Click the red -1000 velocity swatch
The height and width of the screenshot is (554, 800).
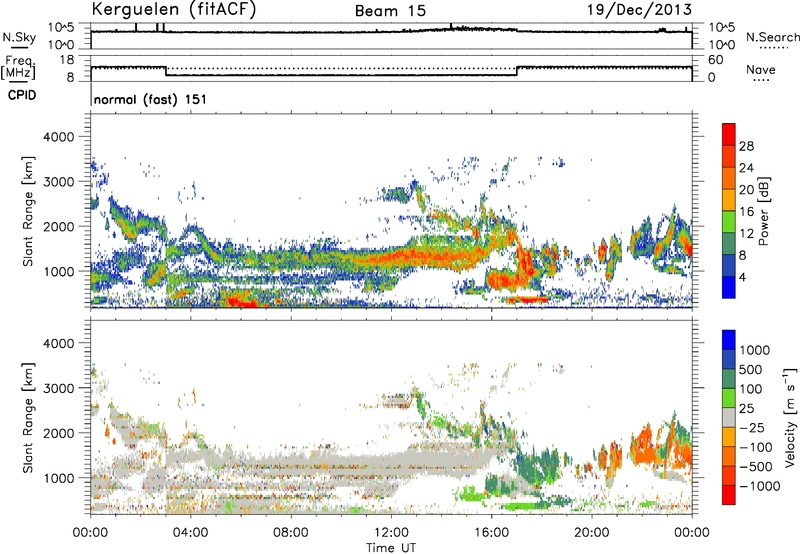[729, 495]
